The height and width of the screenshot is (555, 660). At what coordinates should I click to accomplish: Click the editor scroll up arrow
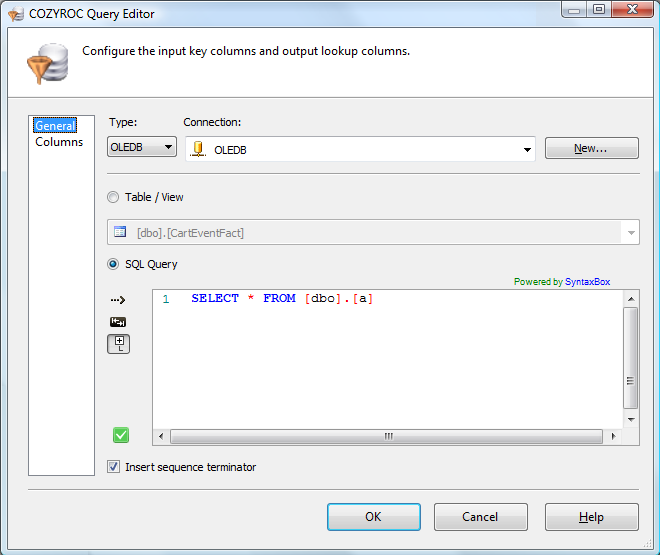pyautogui.click(x=631, y=299)
